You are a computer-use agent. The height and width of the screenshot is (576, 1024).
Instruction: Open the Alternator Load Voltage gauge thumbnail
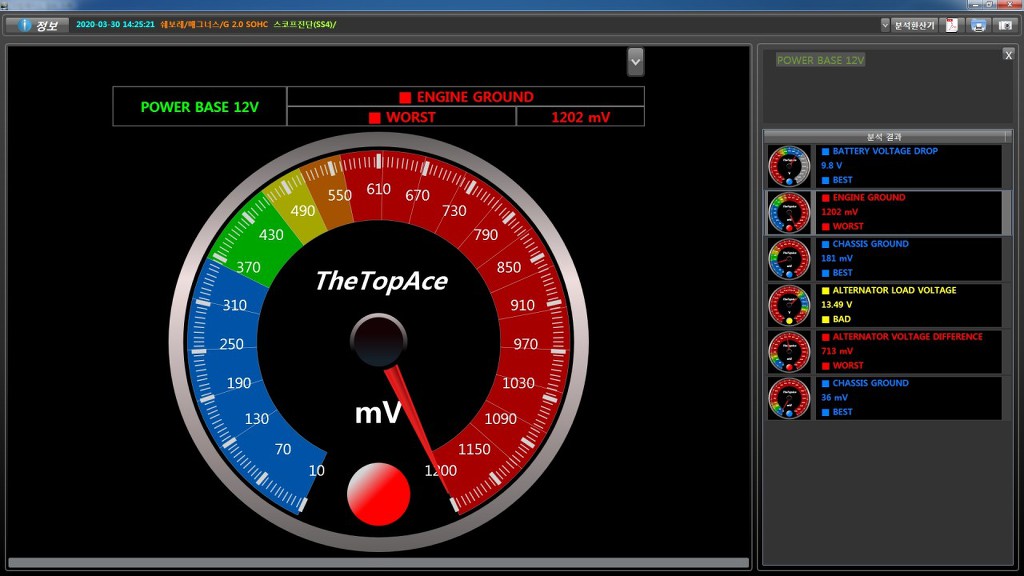[x=789, y=305]
